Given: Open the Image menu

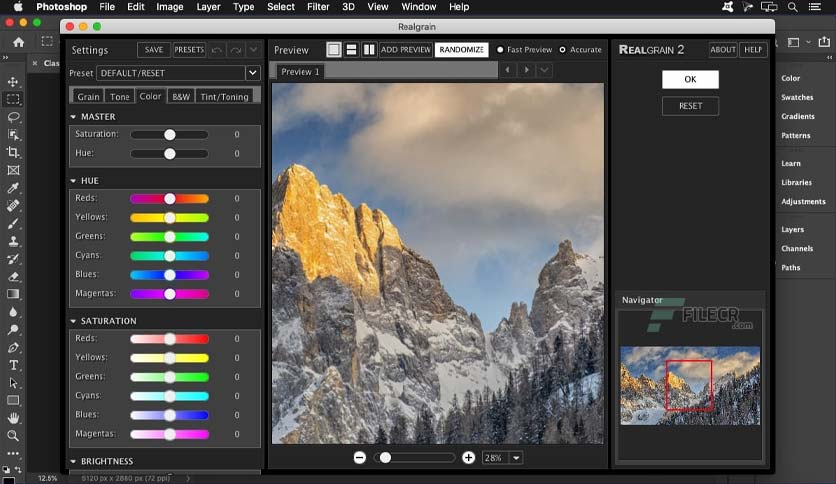Looking at the screenshot, I should coord(170,7).
